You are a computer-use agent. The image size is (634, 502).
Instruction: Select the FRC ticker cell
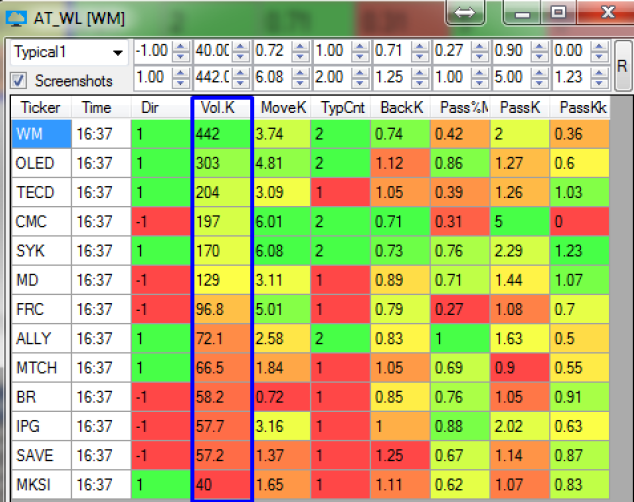[41, 309]
